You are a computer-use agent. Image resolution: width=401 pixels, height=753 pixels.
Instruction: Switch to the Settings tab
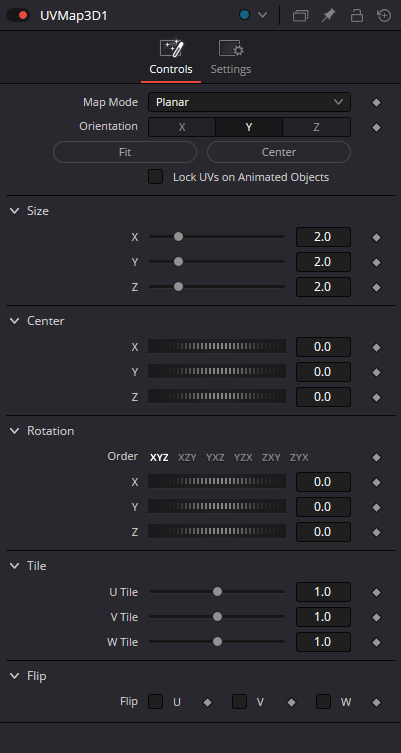coord(231,58)
